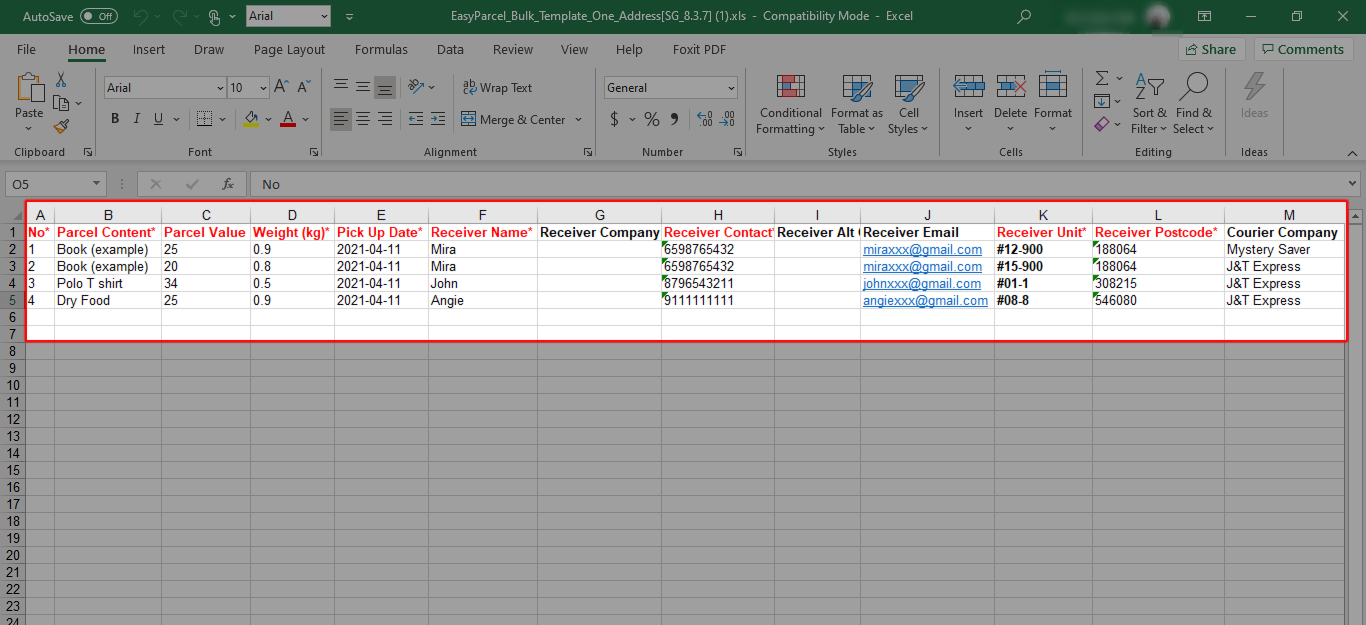Click the Share button

[1211, 48]
